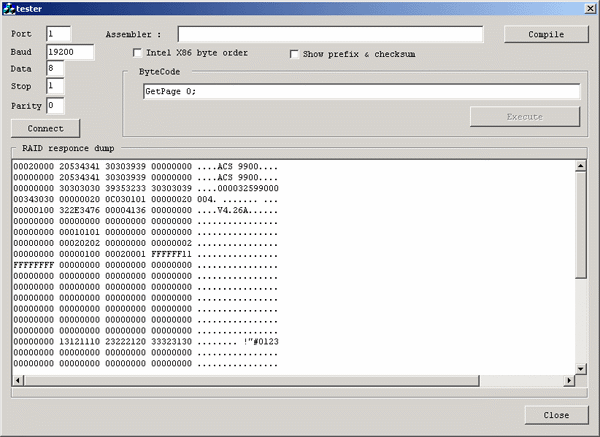This screenshot has width=600, height=437.
Task: Click dump line containing V4.26A
Action: (x=146, y=210)
